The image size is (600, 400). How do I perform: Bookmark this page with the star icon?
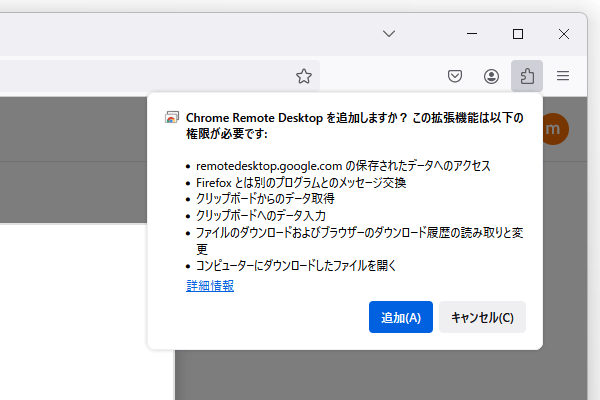(x=304, y=76)
